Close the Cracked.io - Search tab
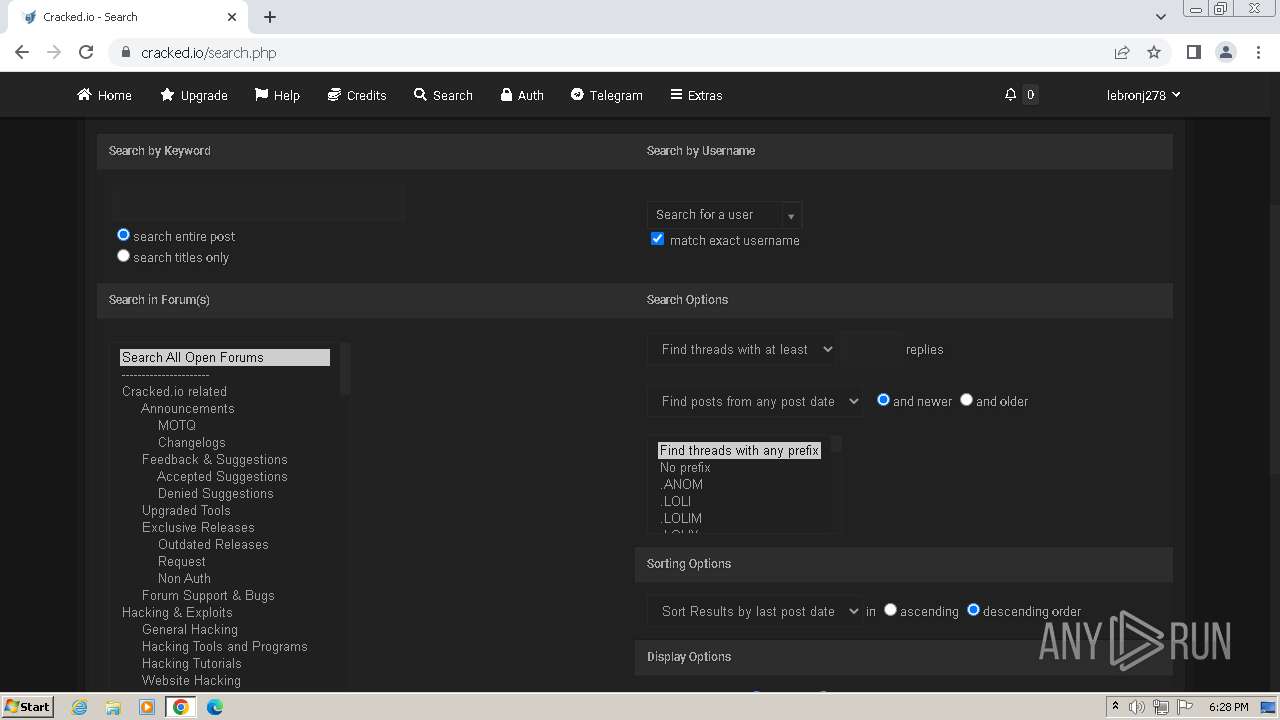This screenshot has height=720, width=1280. click(x=232, y=17)
